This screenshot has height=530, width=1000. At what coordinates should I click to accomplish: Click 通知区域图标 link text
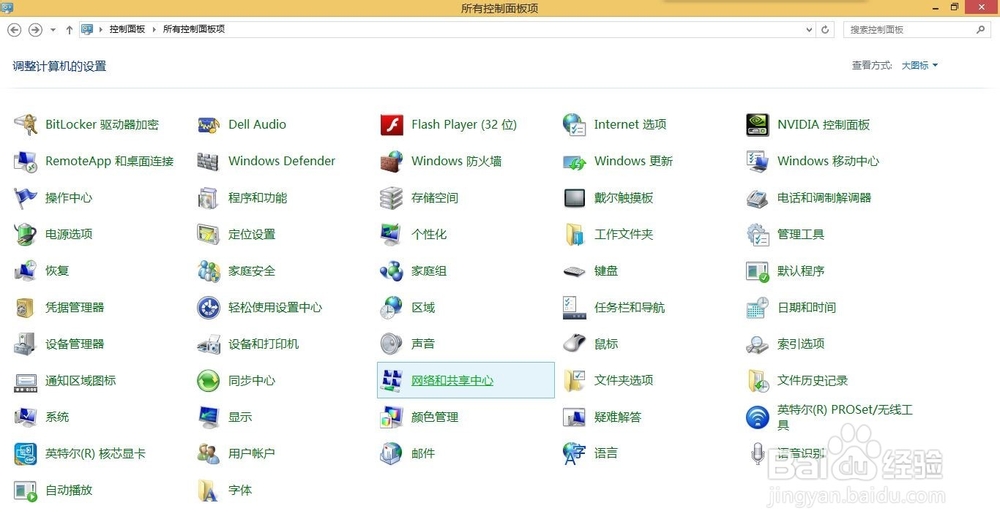(81, 380)
